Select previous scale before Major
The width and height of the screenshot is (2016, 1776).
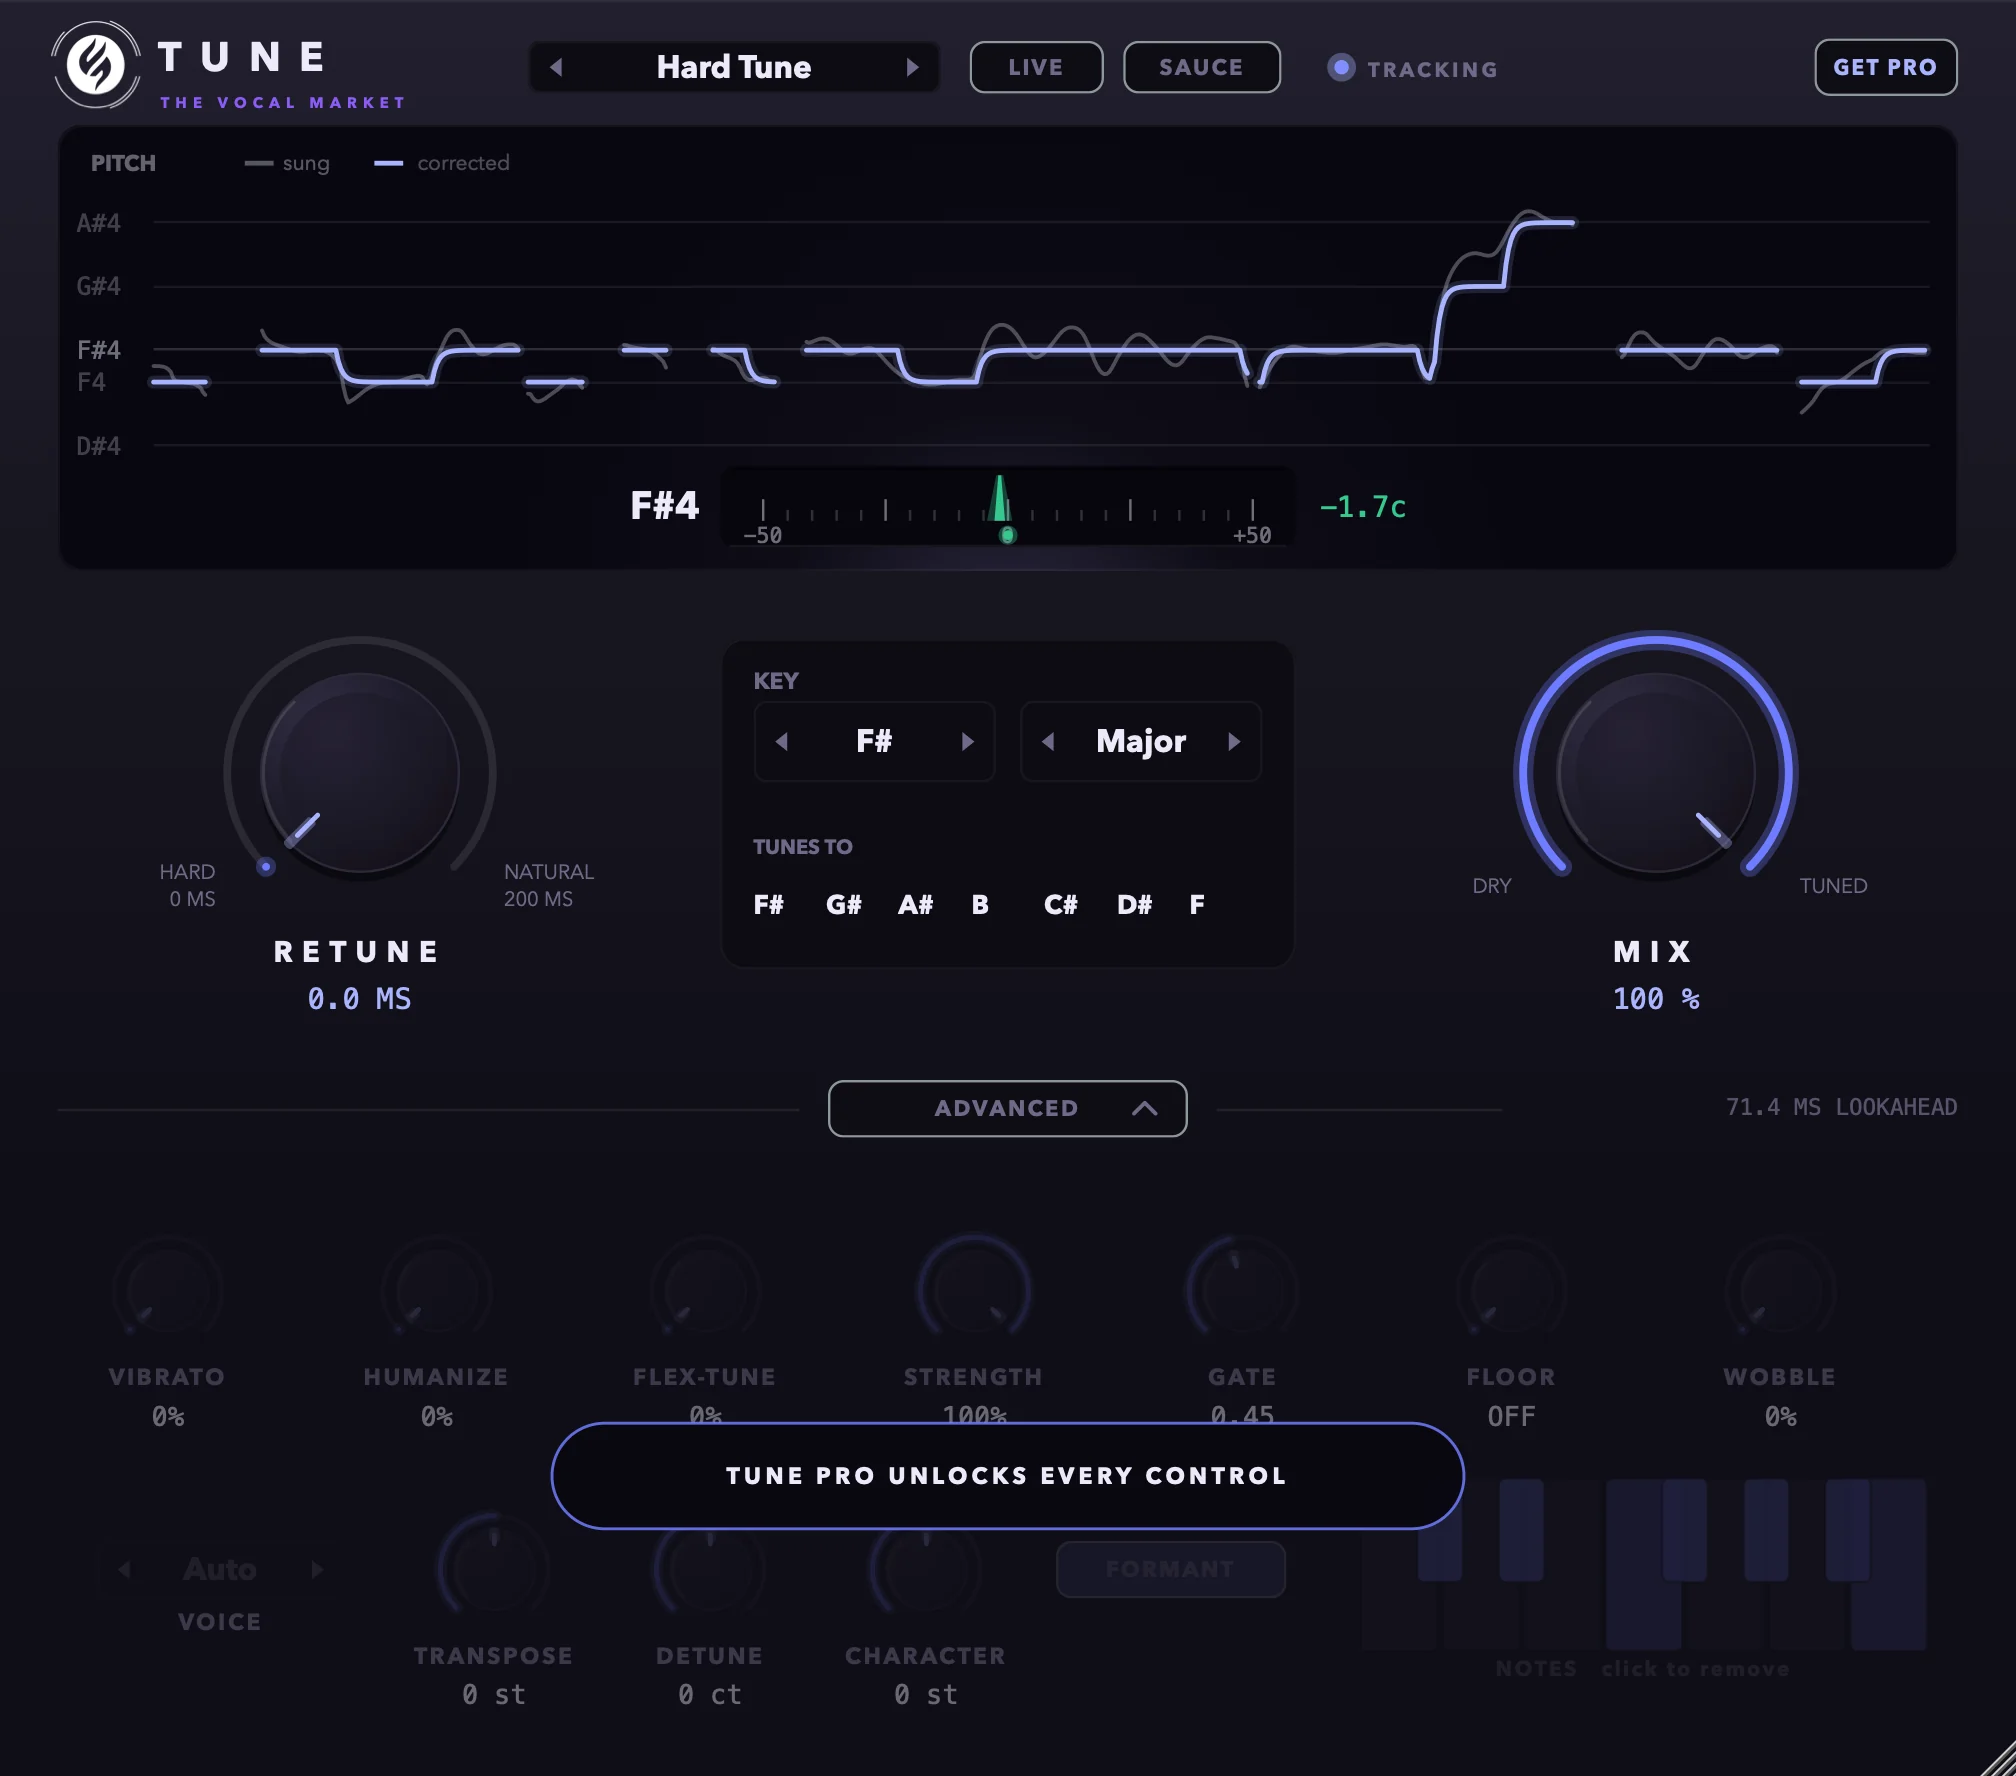tap(1048, 741)
